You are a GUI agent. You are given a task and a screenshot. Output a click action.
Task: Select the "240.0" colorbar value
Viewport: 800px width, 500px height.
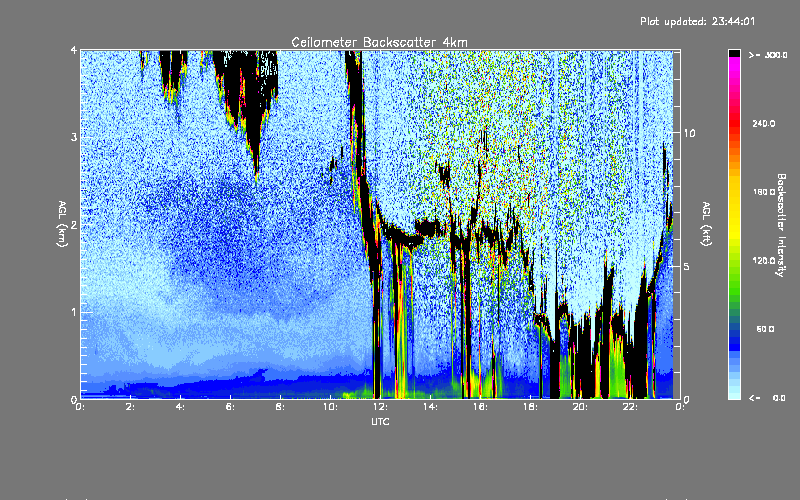[764, 124]
